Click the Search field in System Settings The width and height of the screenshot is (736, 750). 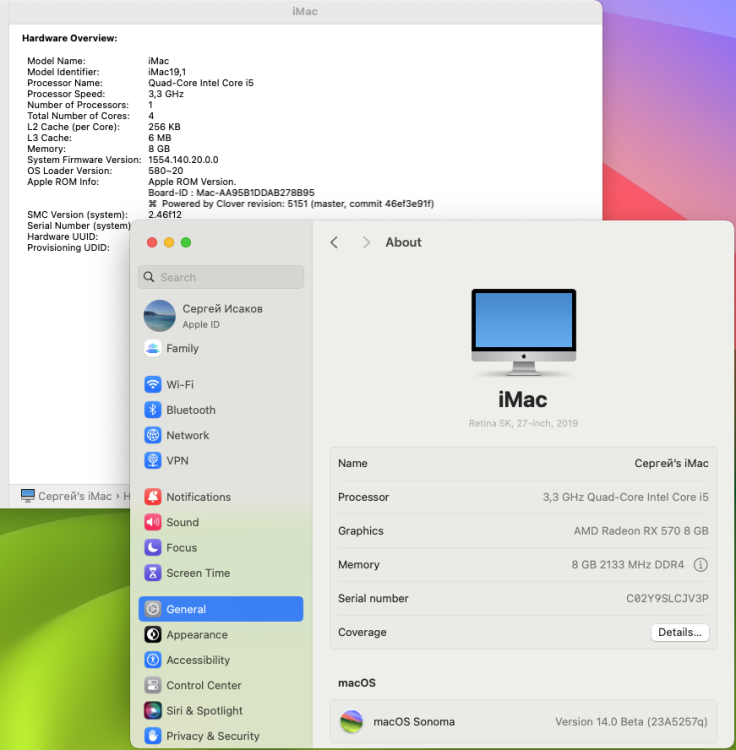pos(221,277)
